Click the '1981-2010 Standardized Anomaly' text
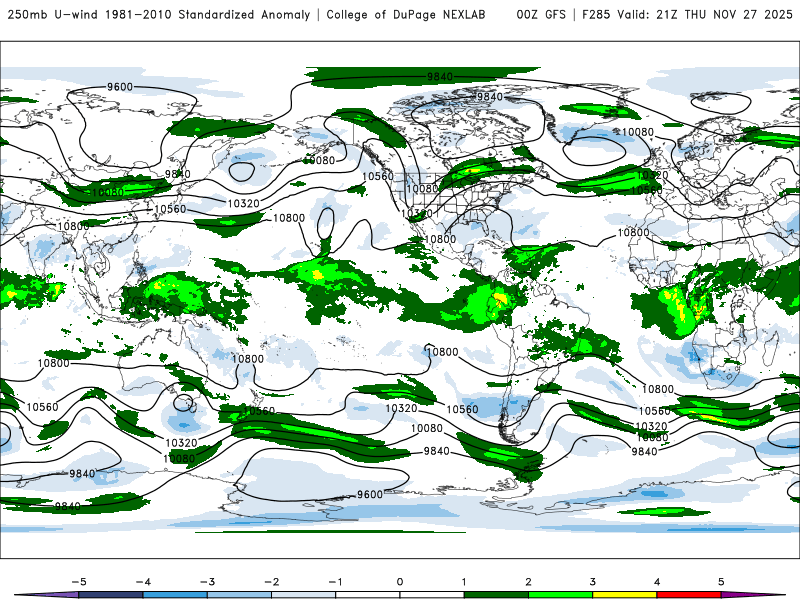Screen dimensions: 800x600 pyautogui.click(x=208, y=14)
